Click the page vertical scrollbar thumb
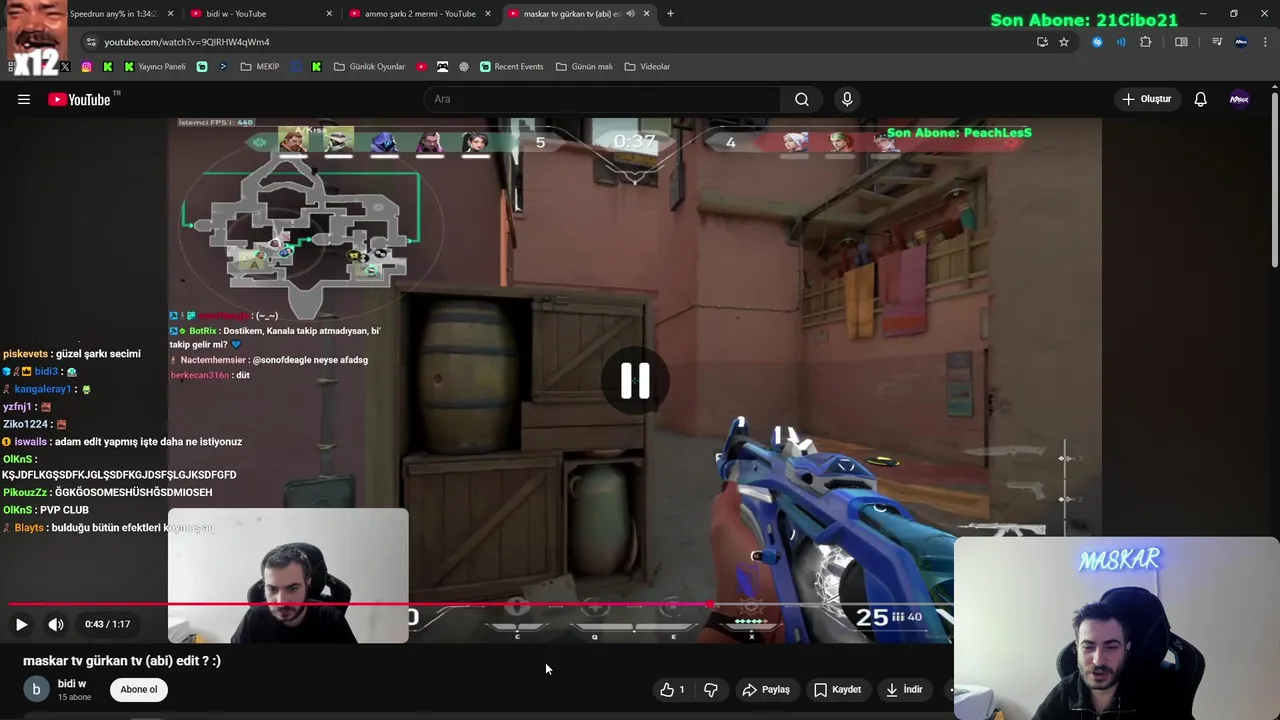This screenshot has width=1280, height=720. click(1275, 180)
